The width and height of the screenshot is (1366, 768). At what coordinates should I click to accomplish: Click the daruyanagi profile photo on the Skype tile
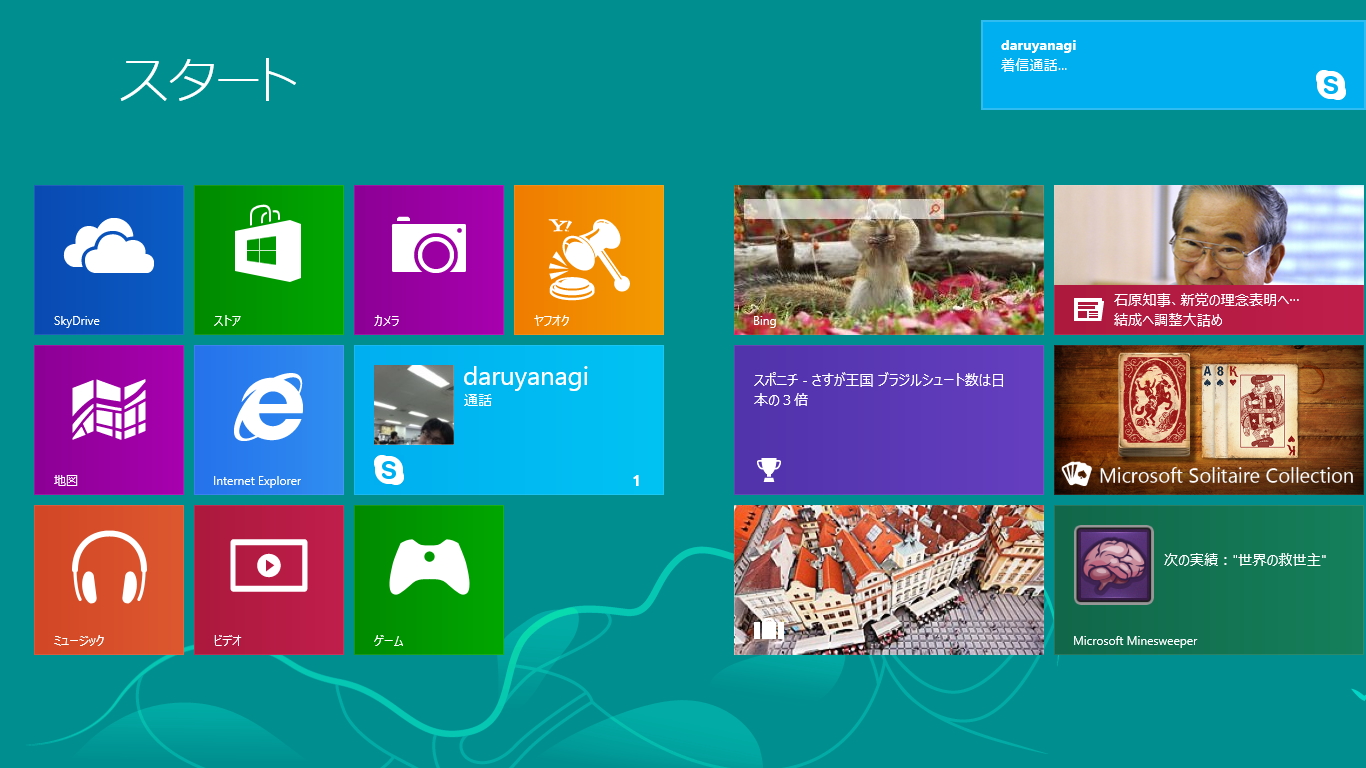(414, 405)
